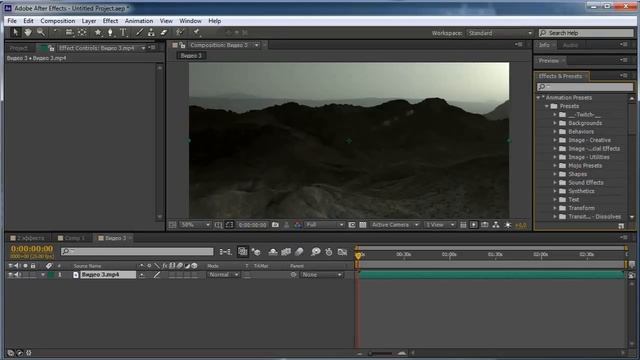Toggle Hide Shy Layers switch
This screenshot has width=640, height=360.
pyautogui.click(x=273, y=252)
